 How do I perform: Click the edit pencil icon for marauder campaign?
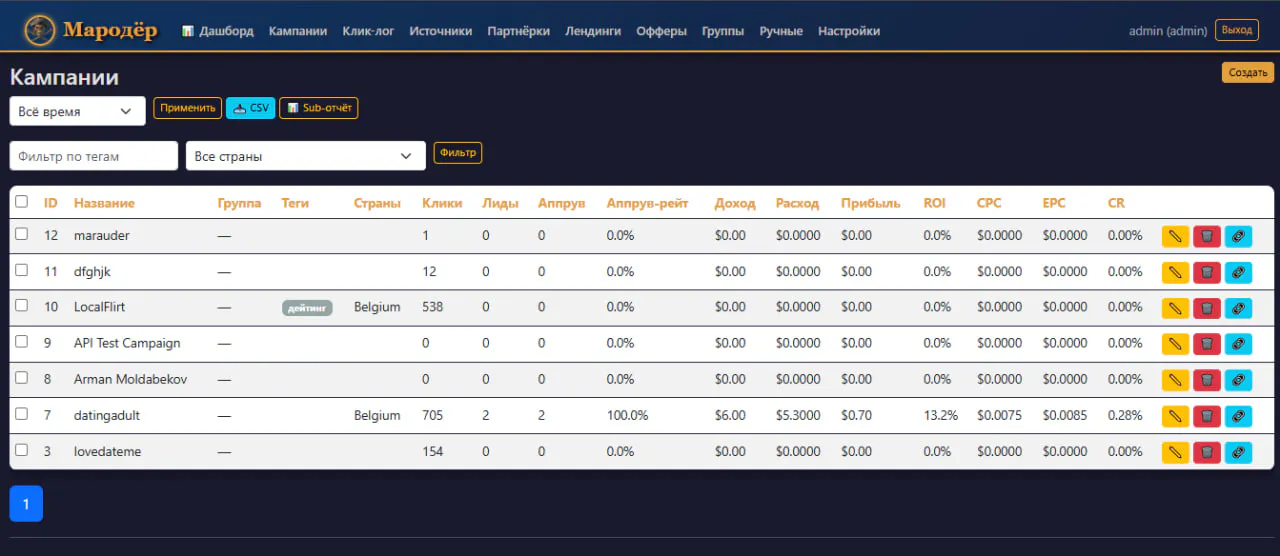(1175, 236)
